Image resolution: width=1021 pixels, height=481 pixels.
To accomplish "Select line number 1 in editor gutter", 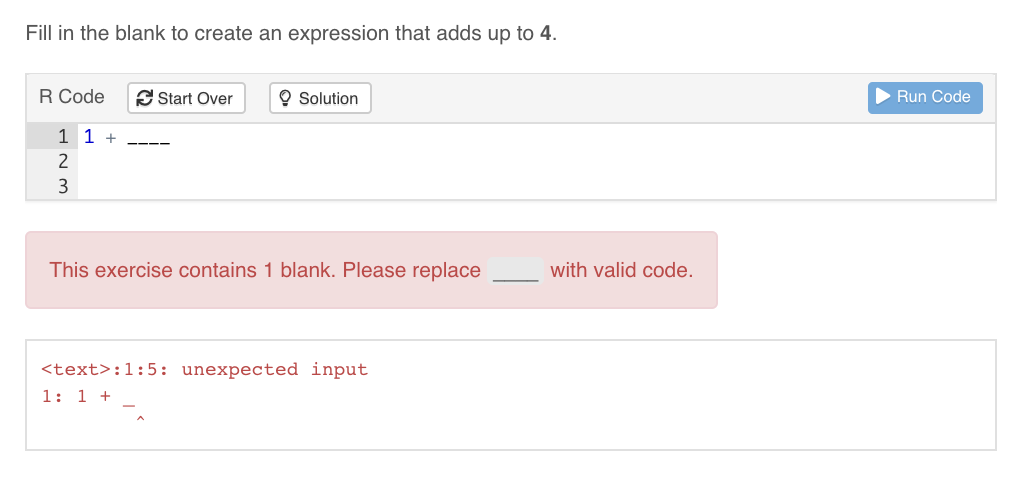I will (63, 136).
